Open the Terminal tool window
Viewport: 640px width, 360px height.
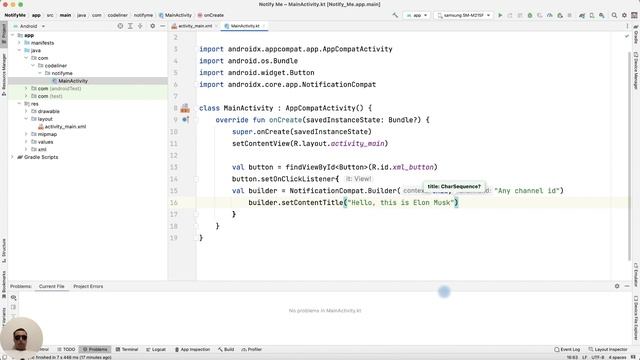[127, 349]
